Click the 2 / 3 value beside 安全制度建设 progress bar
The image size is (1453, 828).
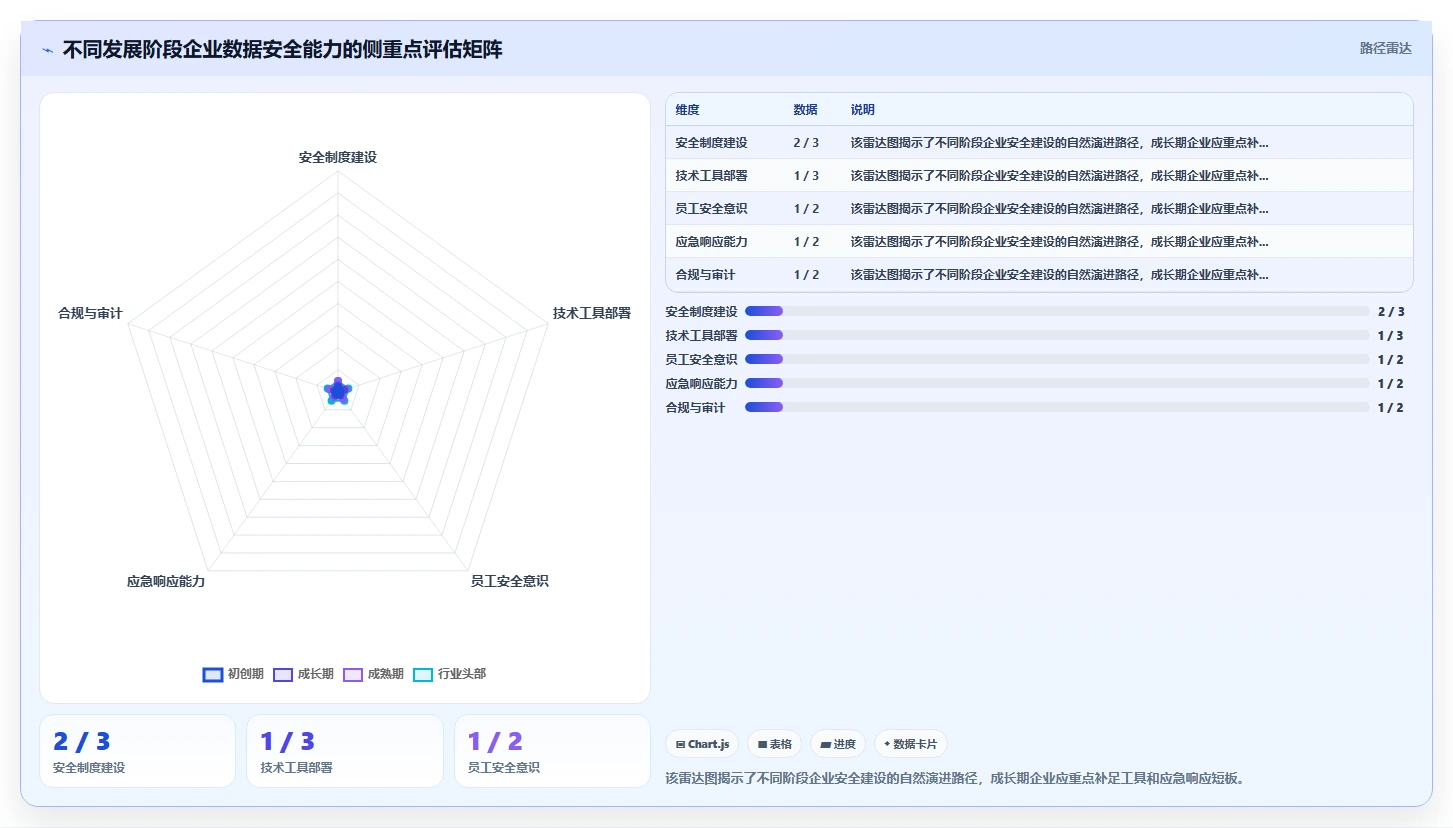1391,311
